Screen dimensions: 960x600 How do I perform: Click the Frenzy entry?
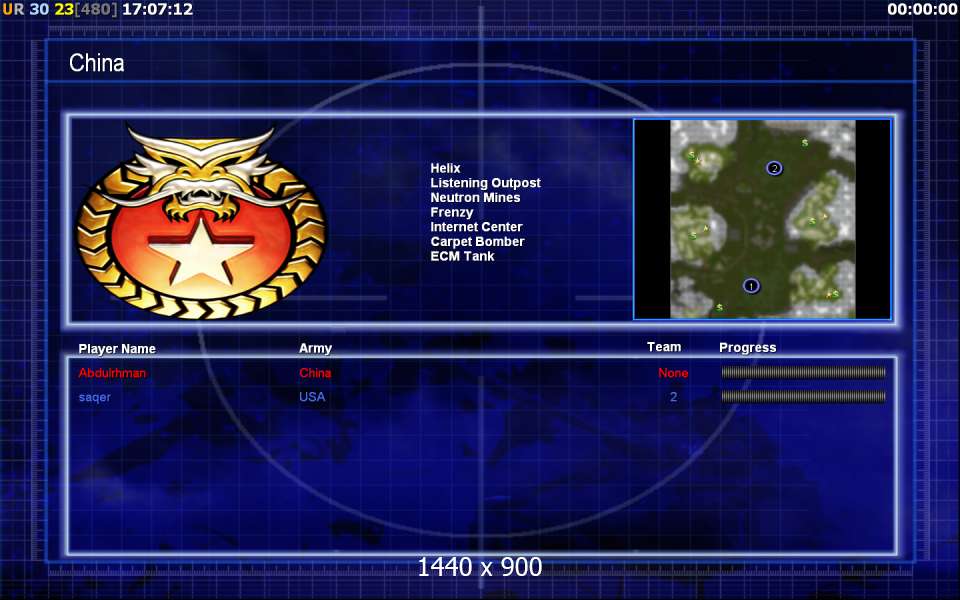point(452,212)
